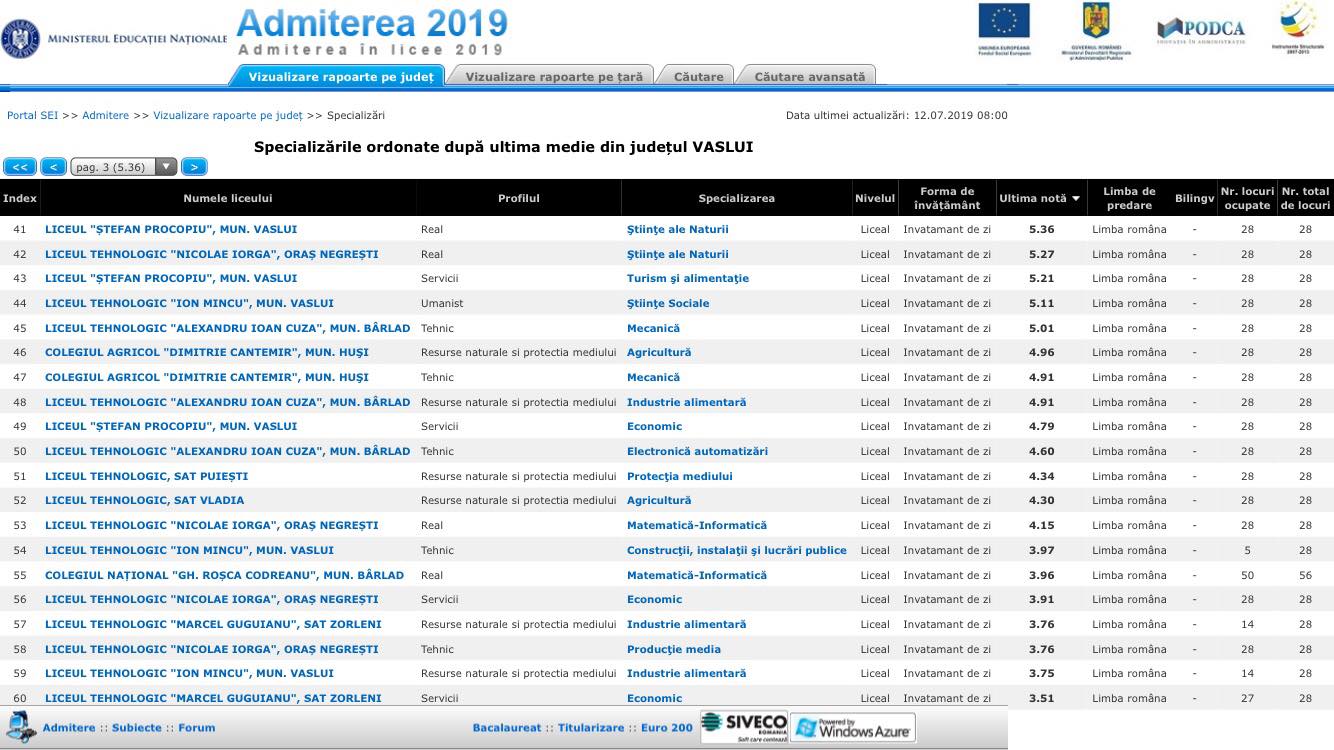Open the page selector dropdown pag. 3

pos(124,167)
